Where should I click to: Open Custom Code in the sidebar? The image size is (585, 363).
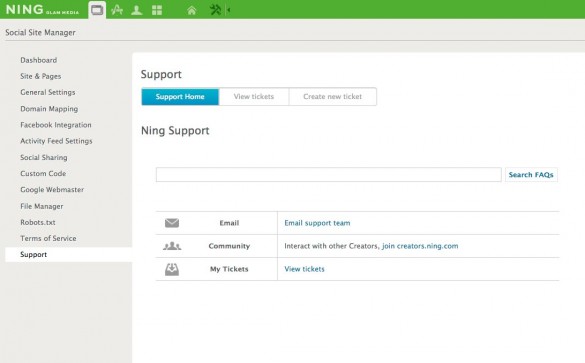tap(43, 173)
